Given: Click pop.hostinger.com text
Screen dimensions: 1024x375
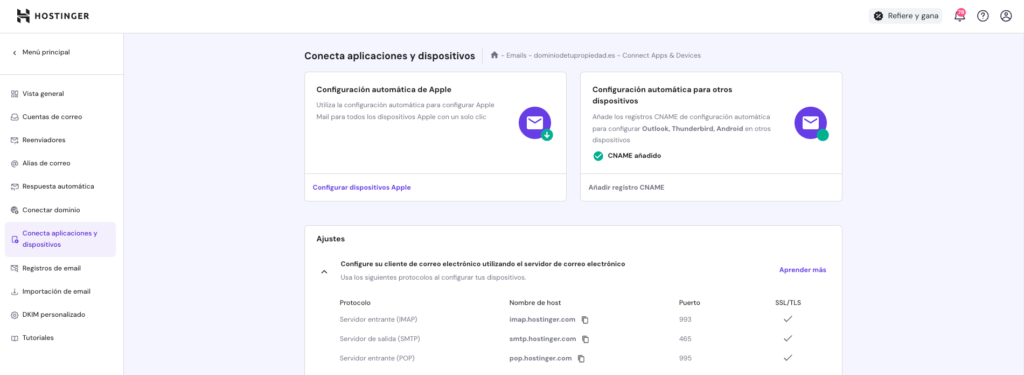Looking at the screenshot, I should (x=541, y=358).
